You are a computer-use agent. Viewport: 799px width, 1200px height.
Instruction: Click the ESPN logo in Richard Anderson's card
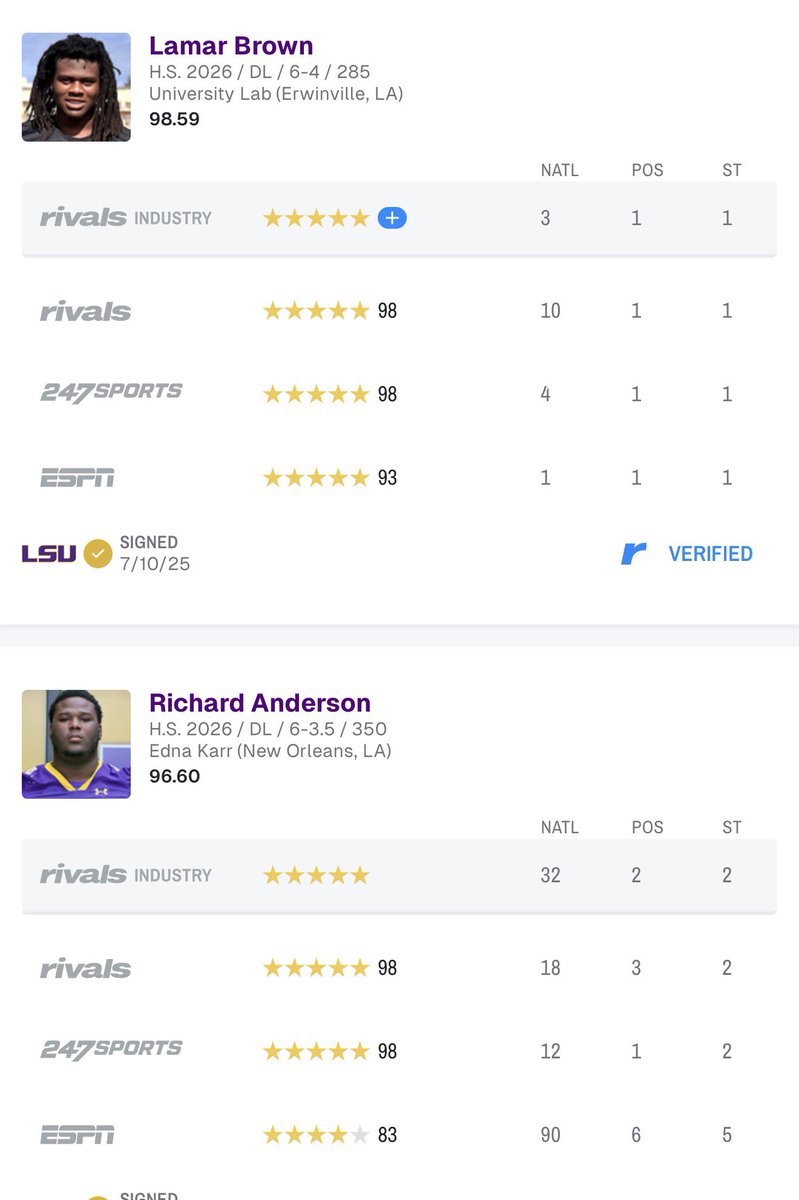pos(77,1135)
